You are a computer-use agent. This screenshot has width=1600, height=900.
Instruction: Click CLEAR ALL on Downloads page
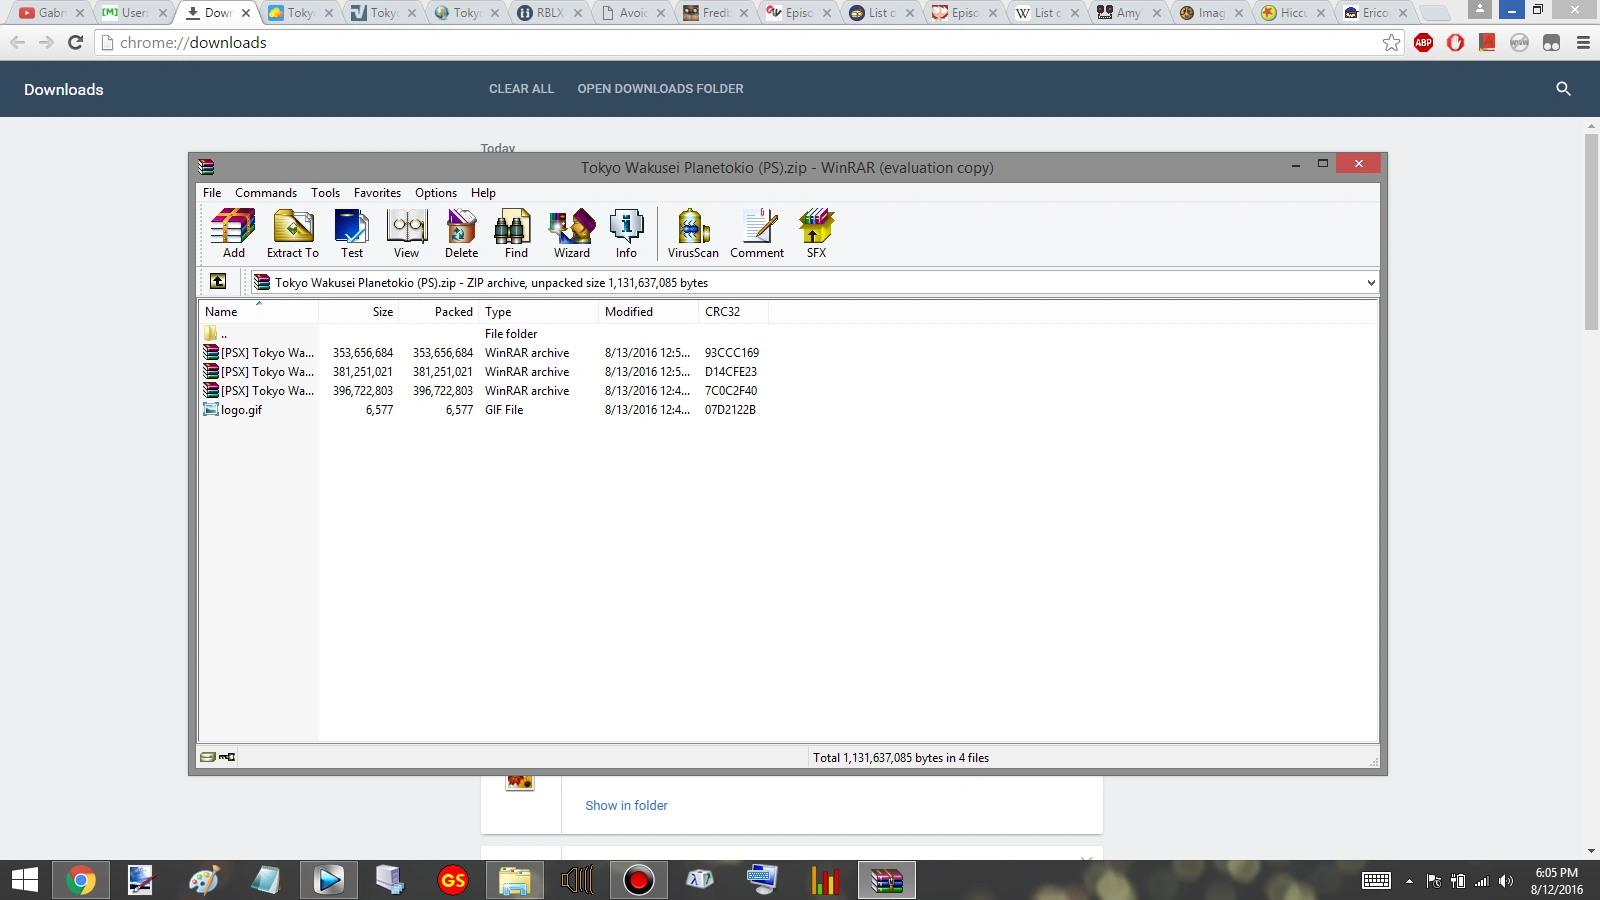point(521,89)
